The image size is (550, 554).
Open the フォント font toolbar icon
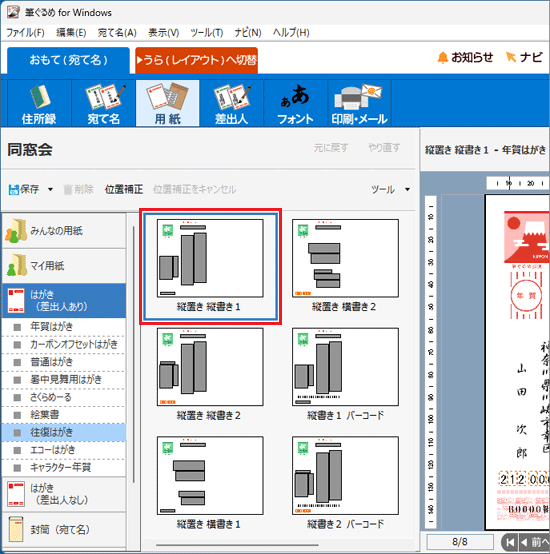click(296, 103)
